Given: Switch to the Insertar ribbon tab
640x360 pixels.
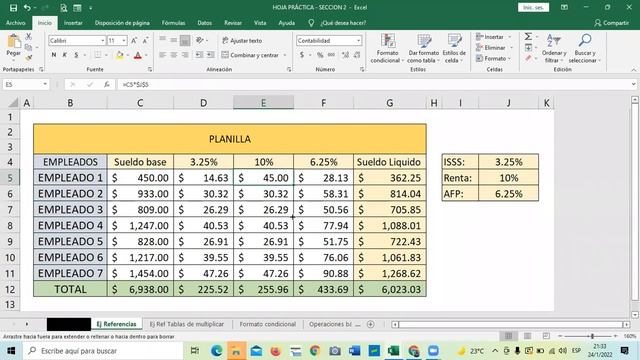Looking at the screenshot, I should click(73, 23).
